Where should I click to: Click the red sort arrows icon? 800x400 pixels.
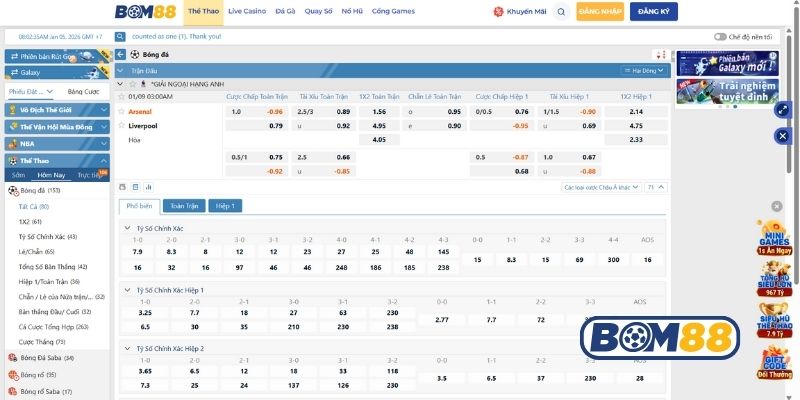[659, 54]
